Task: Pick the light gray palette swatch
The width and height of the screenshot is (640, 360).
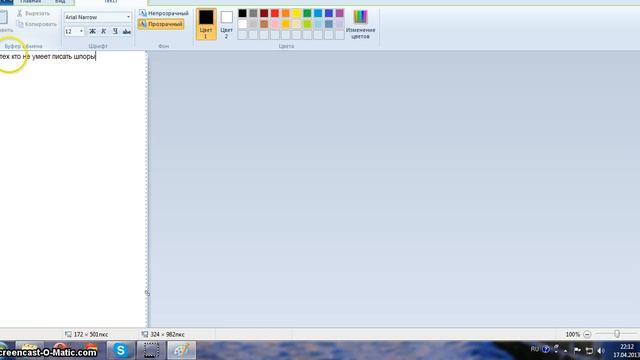Action: [253, 24]
